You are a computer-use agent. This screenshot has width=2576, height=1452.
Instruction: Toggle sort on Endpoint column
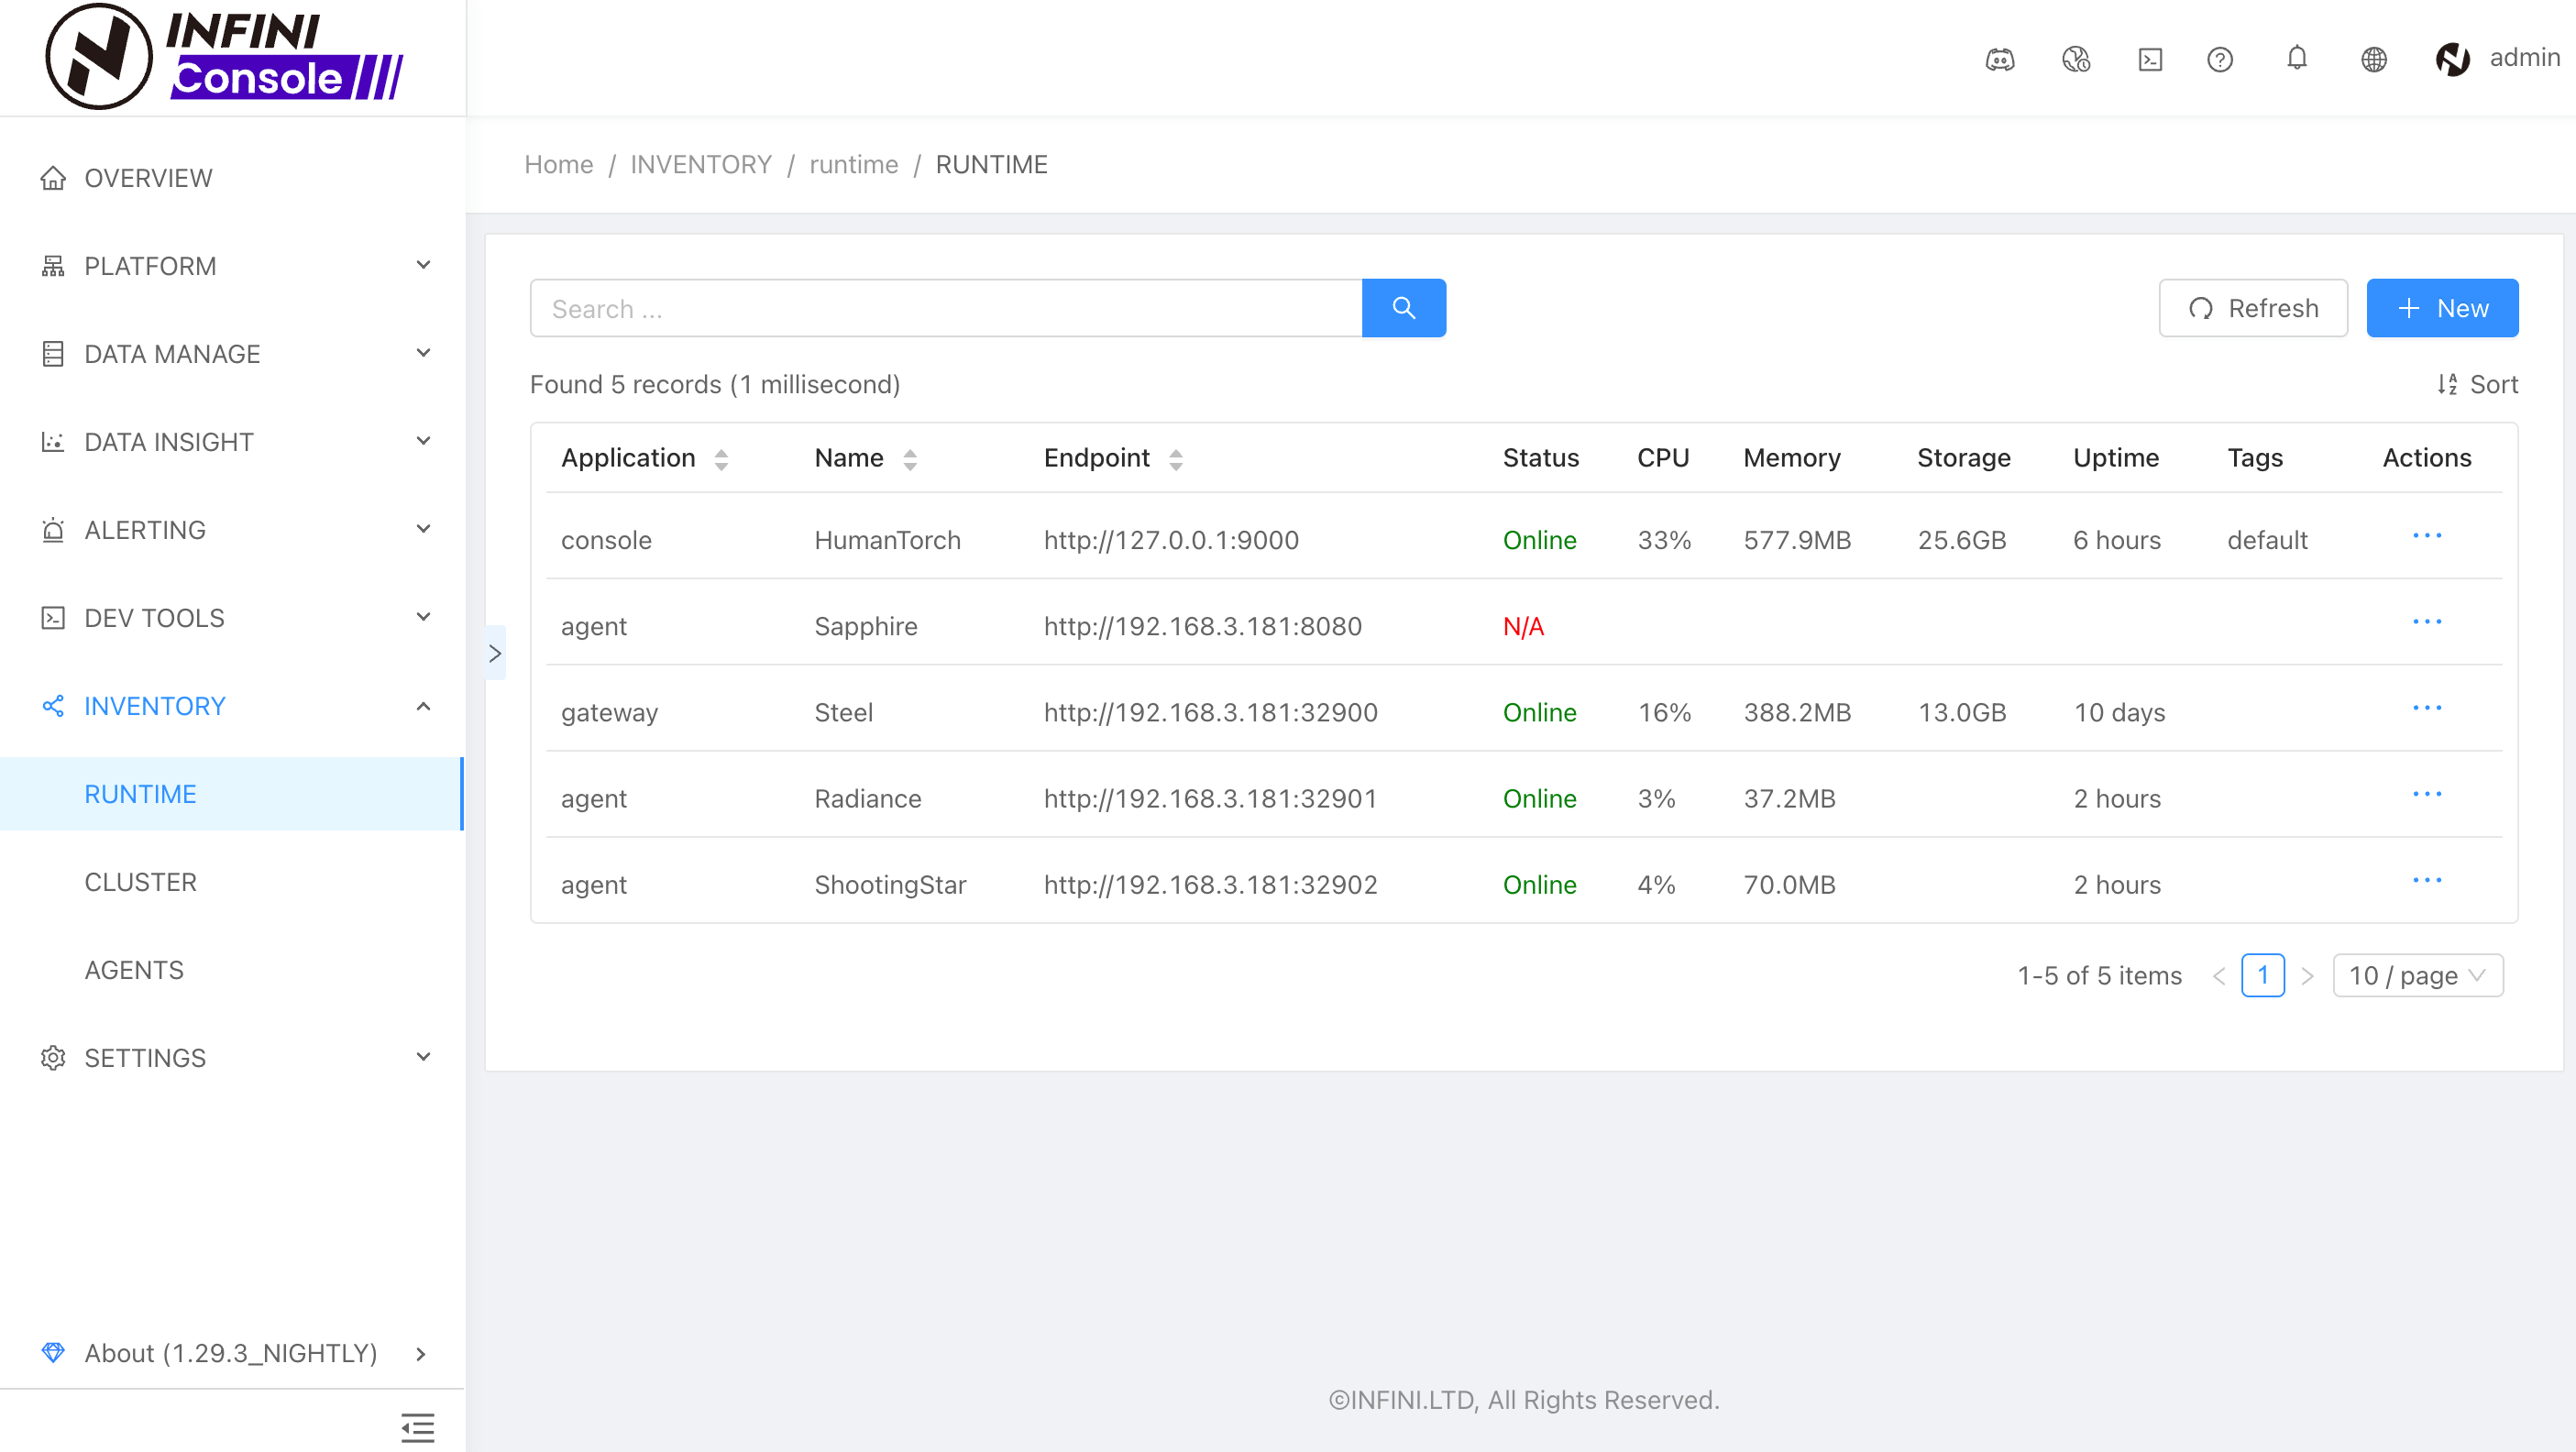click(x=1175, y=459)
